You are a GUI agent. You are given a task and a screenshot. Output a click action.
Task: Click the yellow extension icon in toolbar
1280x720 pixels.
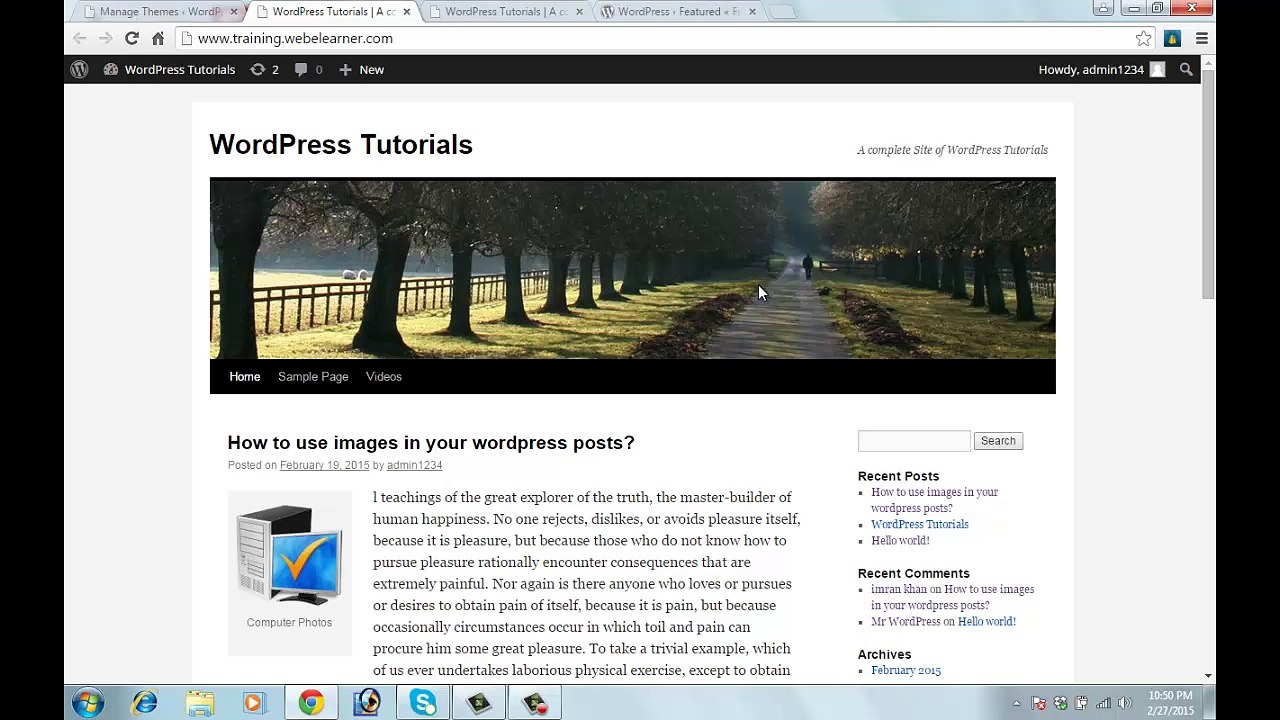click(1173, 38)
